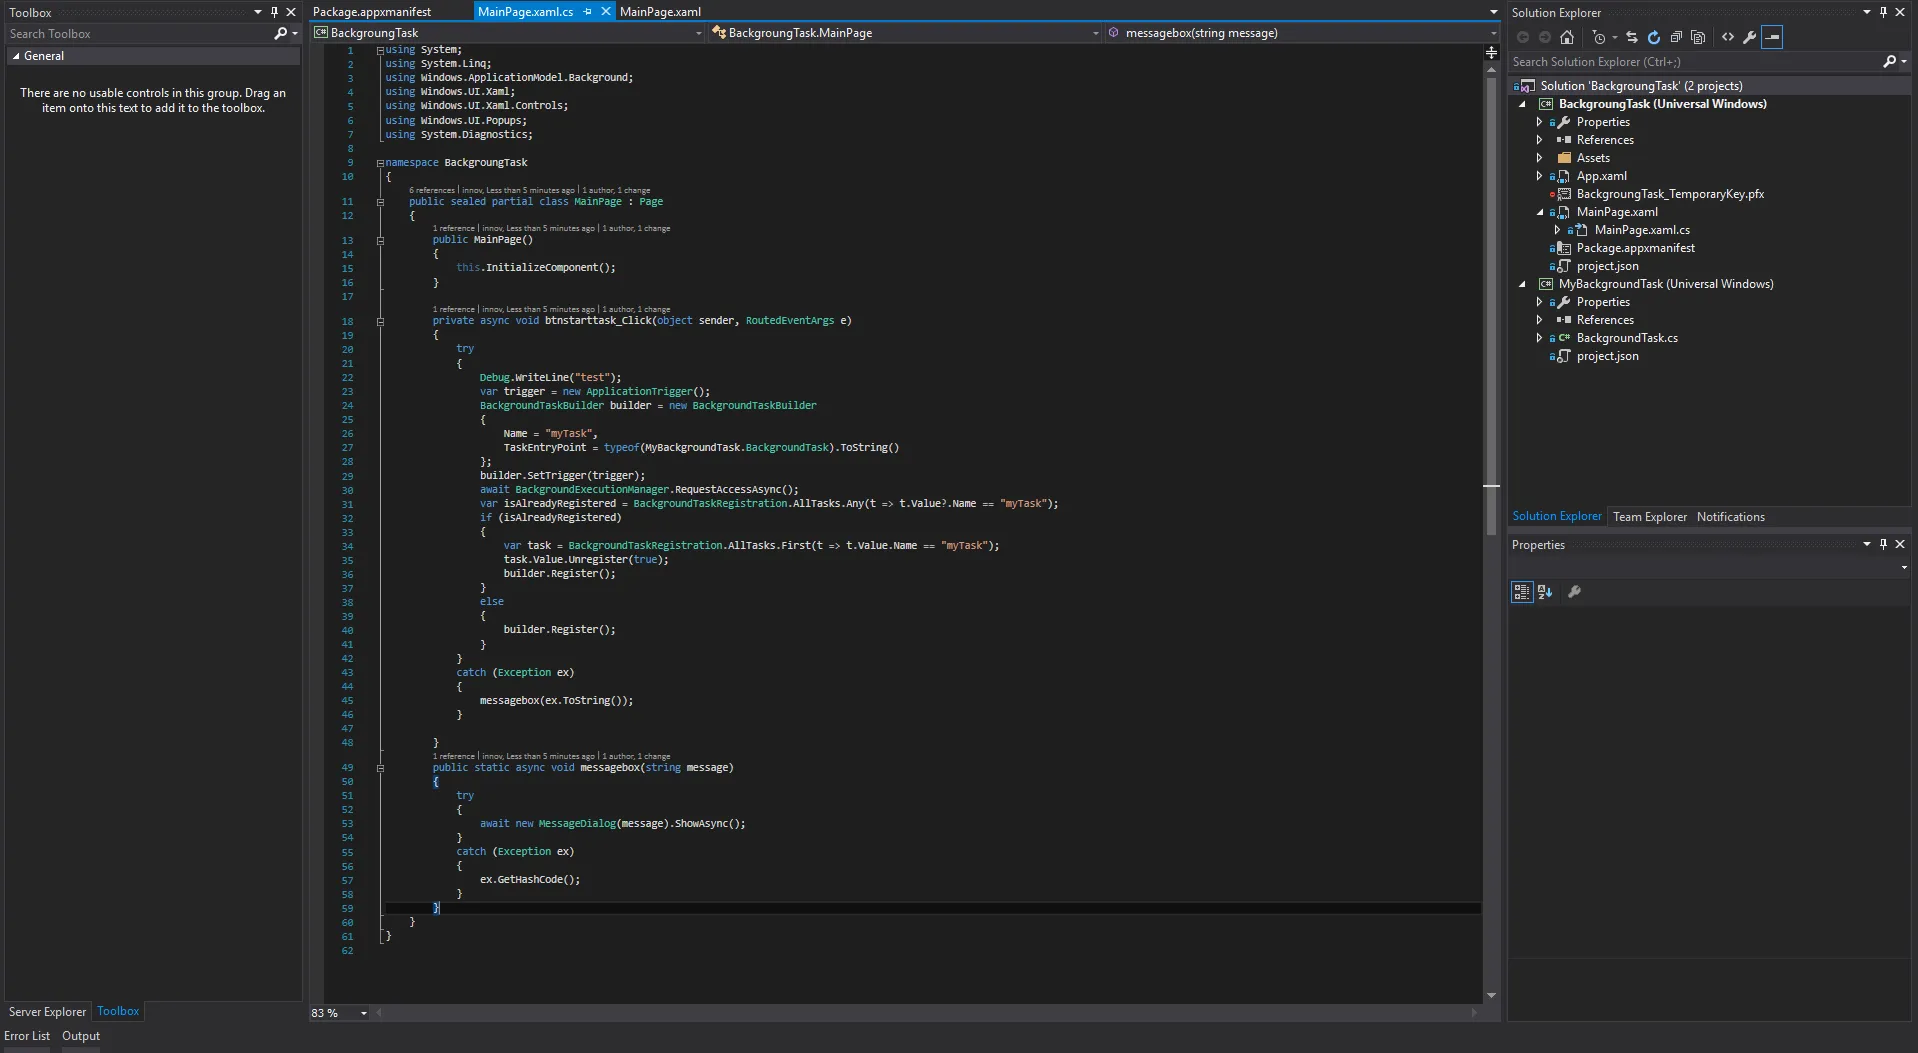Click the Search Solution Explorer input field
Image resolution: width=1918 pixels, height=1053 pixels.
tap(1690, 62)
